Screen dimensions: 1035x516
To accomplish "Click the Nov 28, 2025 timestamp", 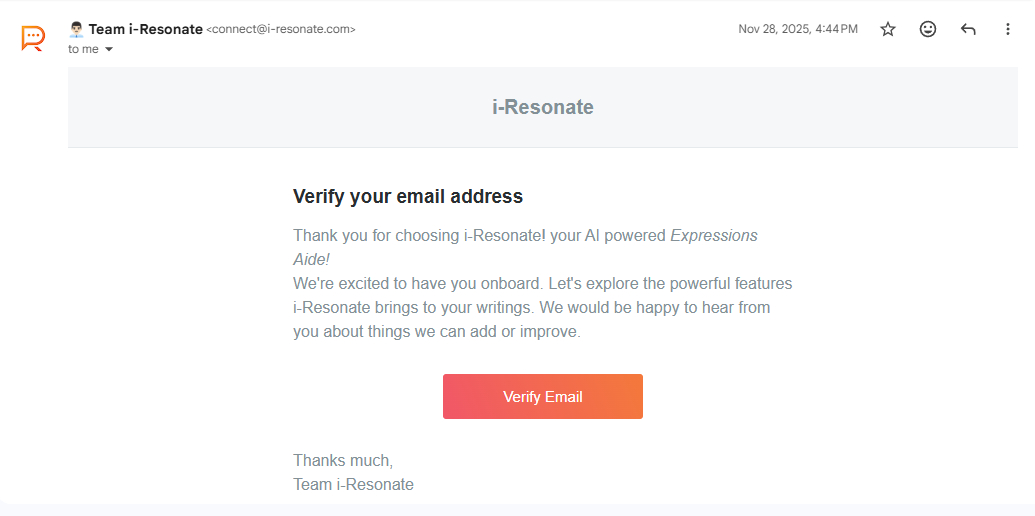I will pyautogui.click(x=797, y=29).
